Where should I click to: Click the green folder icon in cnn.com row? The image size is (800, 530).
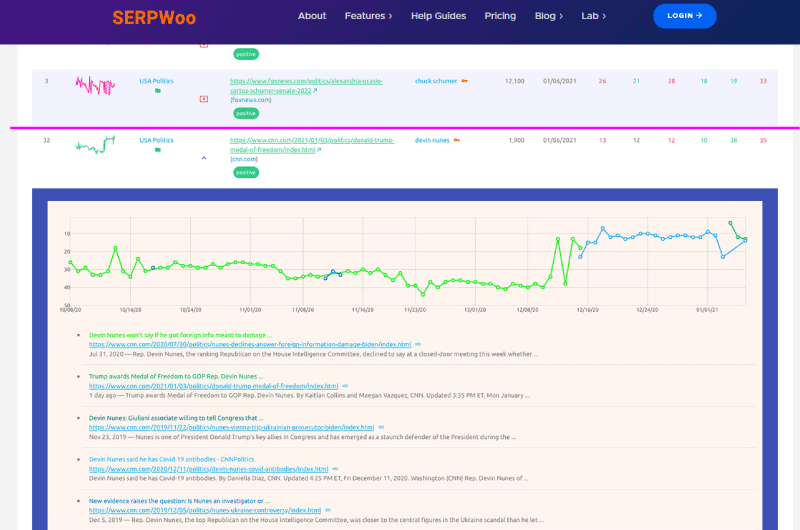click(158, 150)
